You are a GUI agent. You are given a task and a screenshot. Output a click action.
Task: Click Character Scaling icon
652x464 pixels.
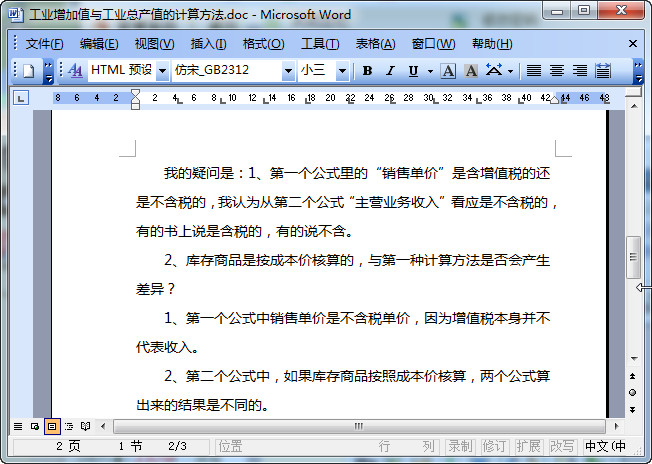(x=494, y=71)
